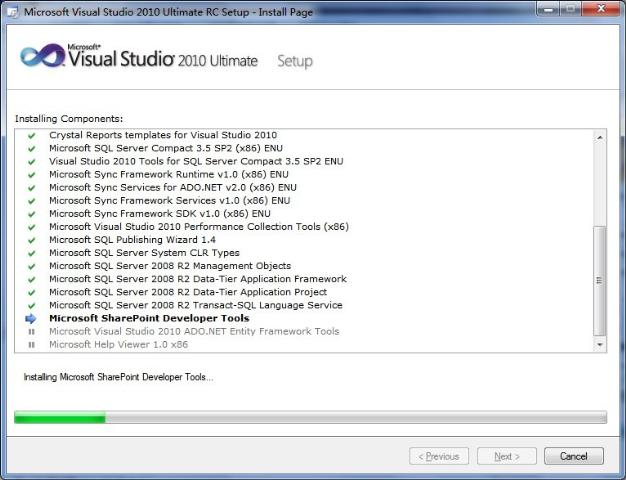The height and width of the screenshot is (480, 626).
Task: Click the disabled Previous button
Action: 439,456
